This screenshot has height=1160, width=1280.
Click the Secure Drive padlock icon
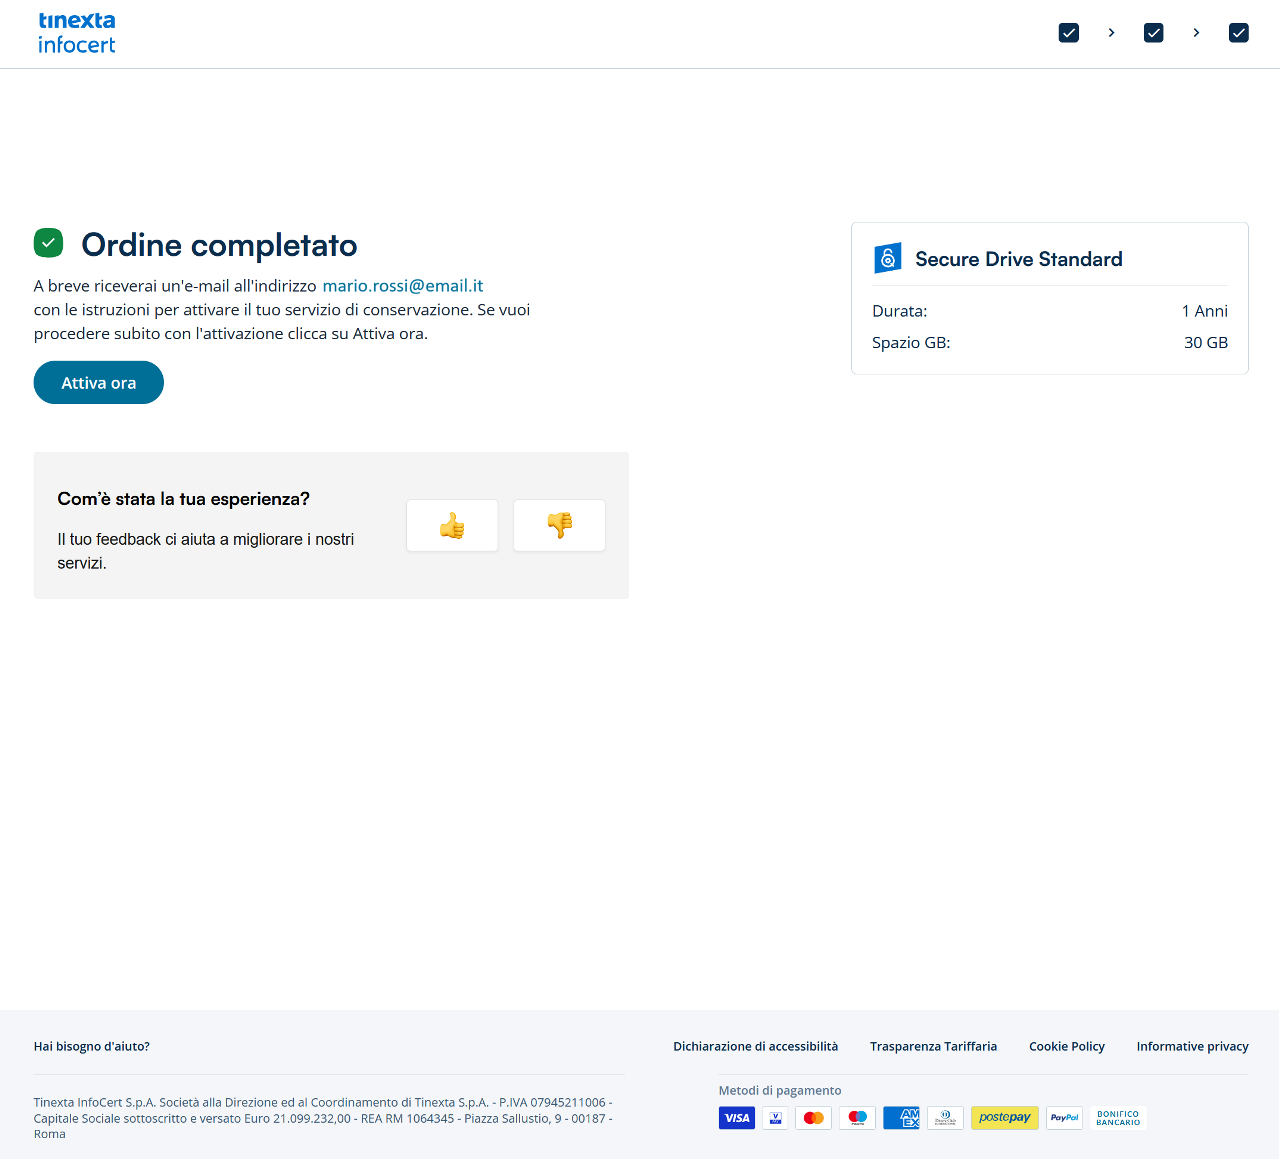click(x=887, y=259)
